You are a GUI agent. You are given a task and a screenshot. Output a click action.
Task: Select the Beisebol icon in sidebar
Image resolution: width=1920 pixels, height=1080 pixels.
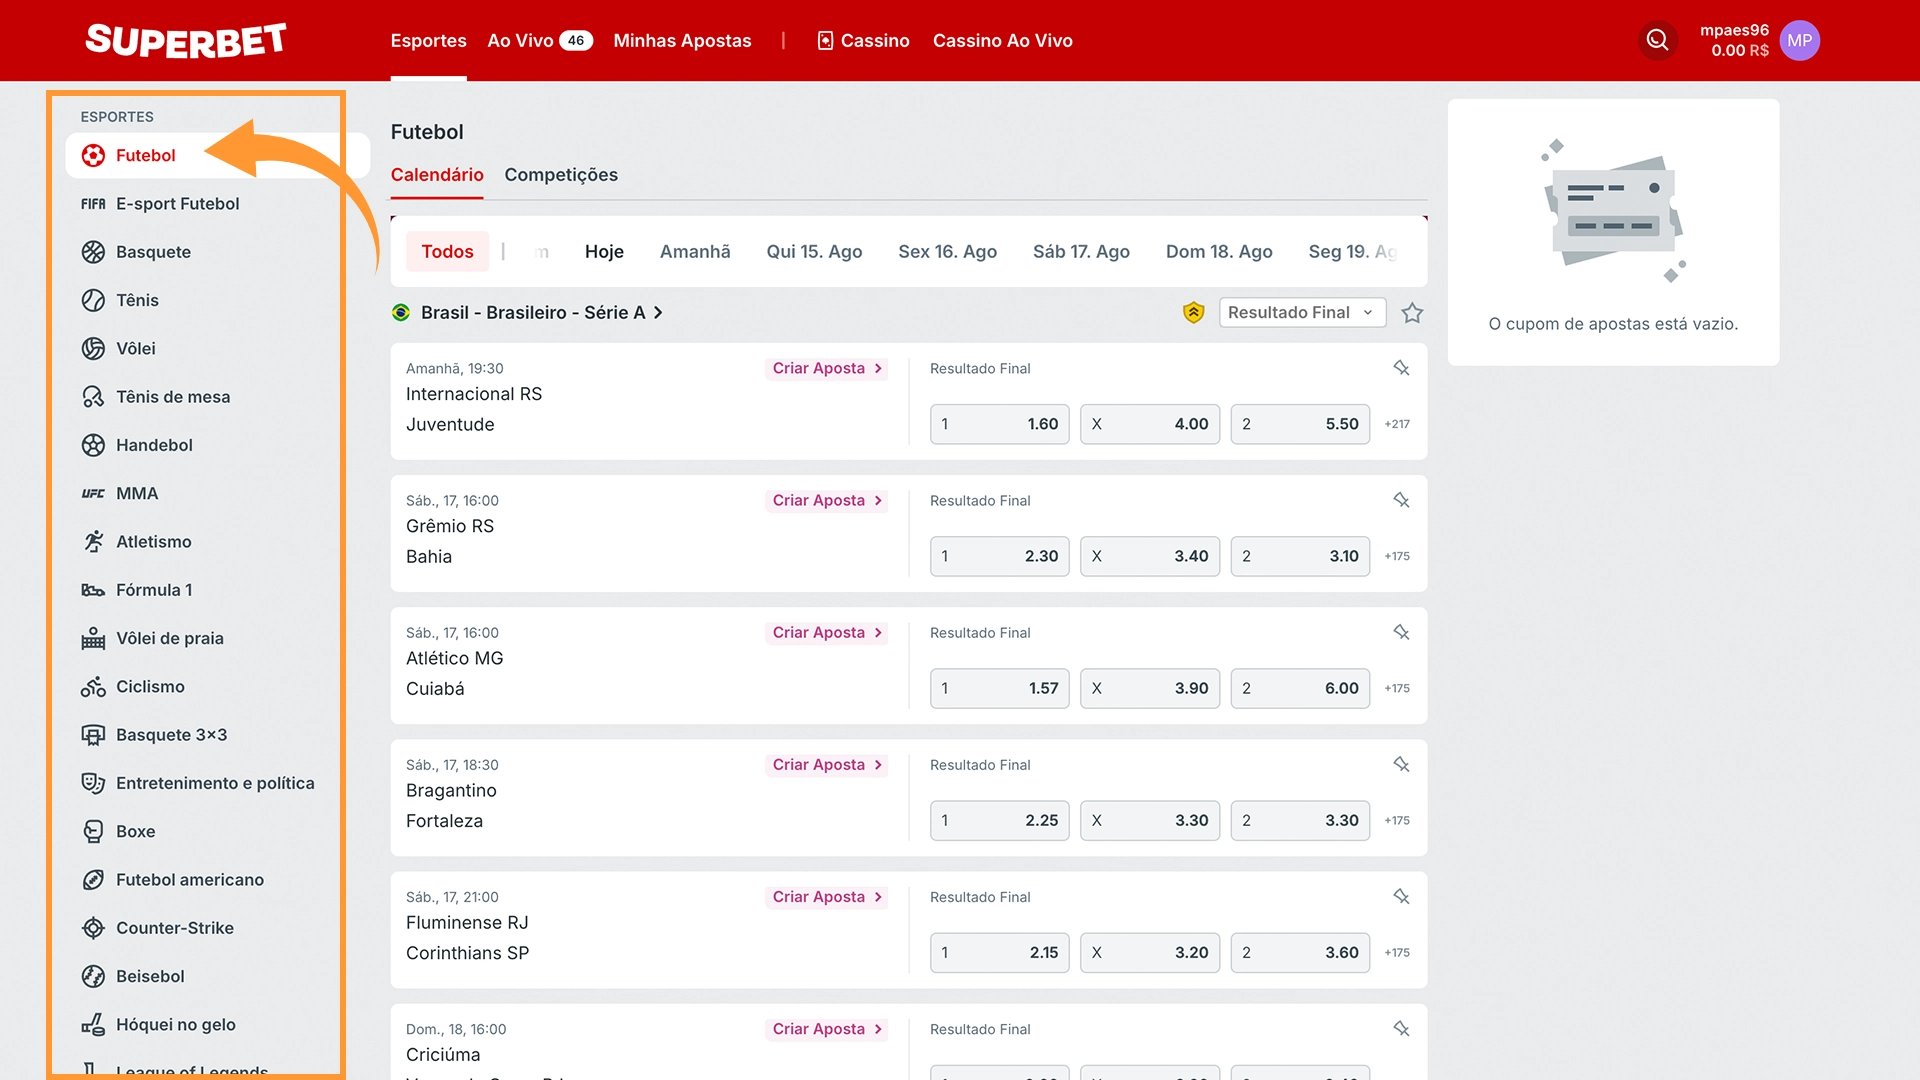[x=93, y=976]
